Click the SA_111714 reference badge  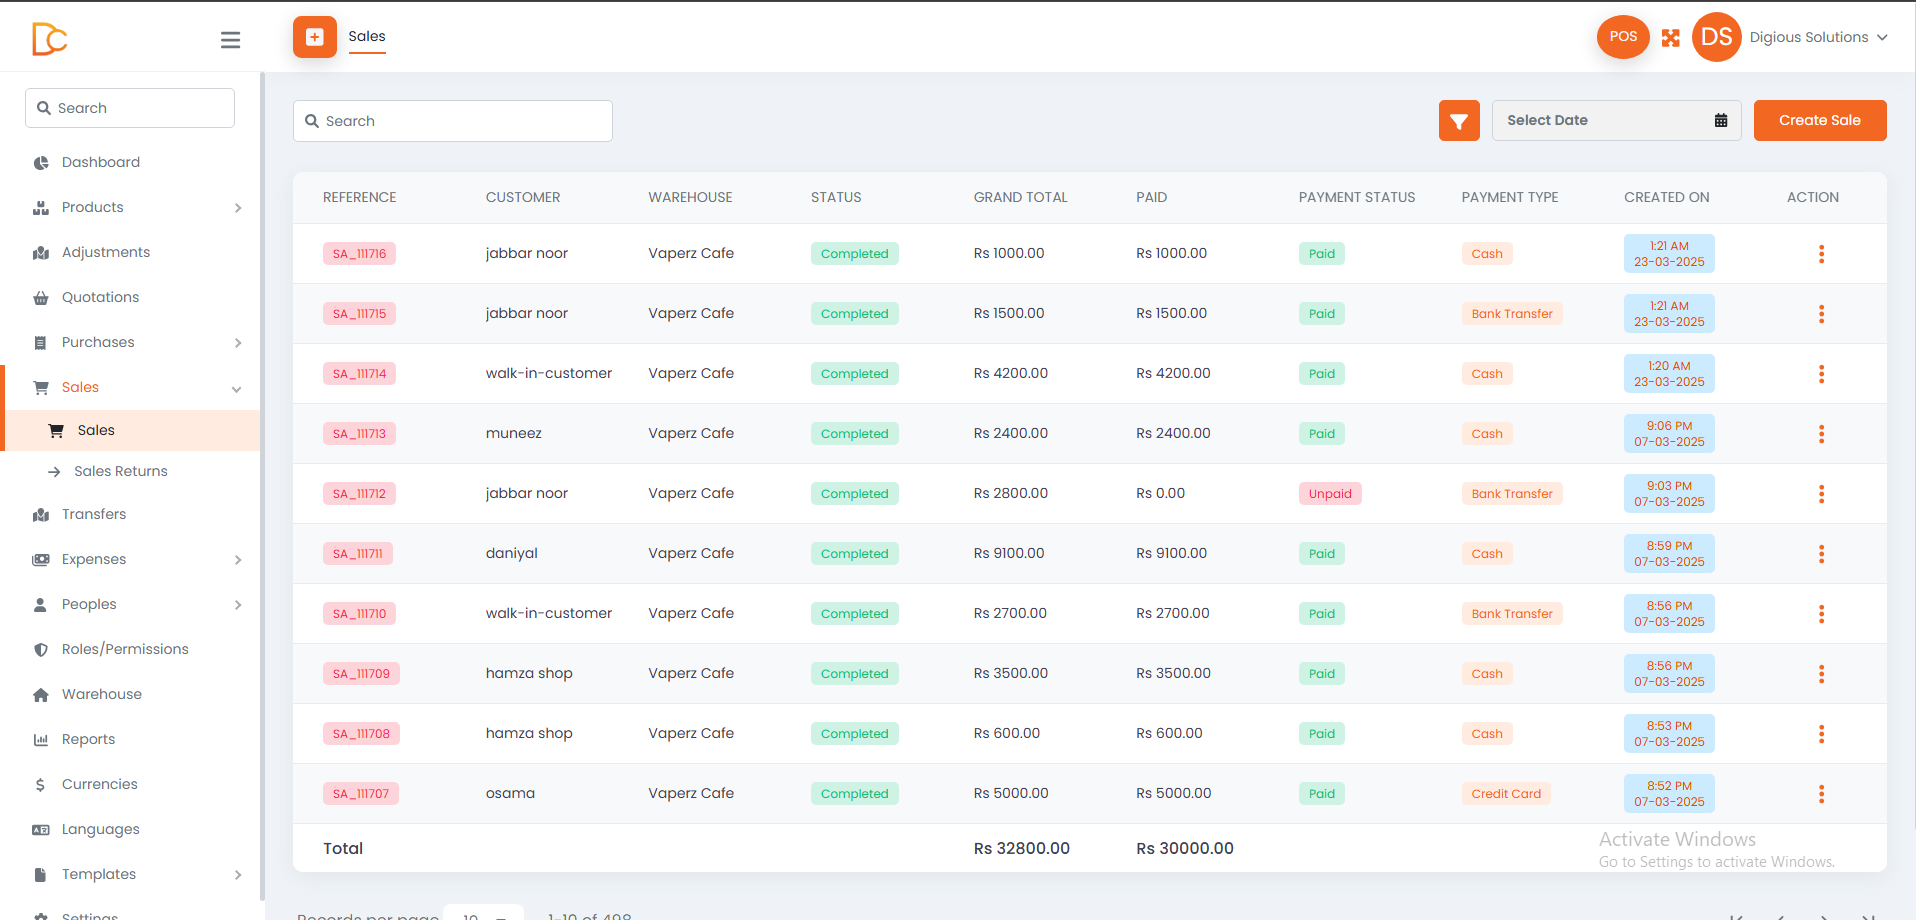coord(359,374)
